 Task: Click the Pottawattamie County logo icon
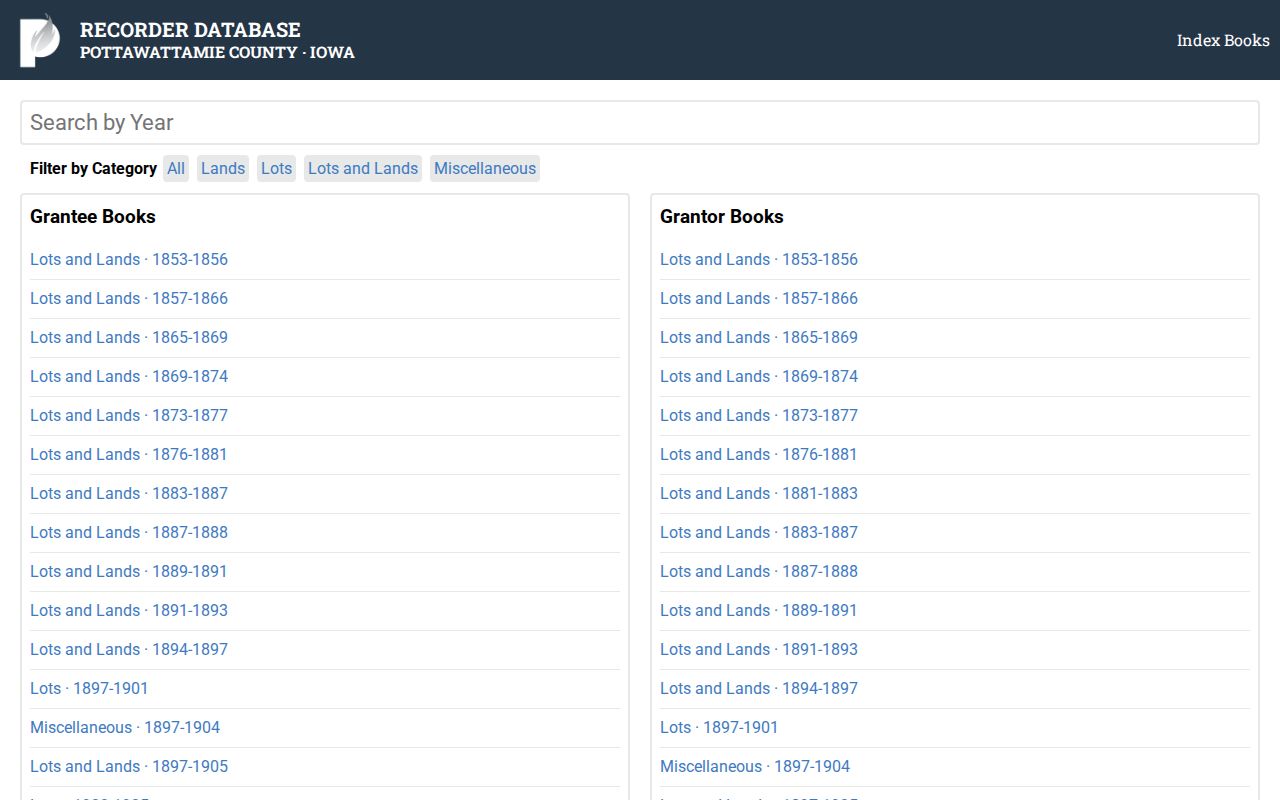[x=40, y=40]
